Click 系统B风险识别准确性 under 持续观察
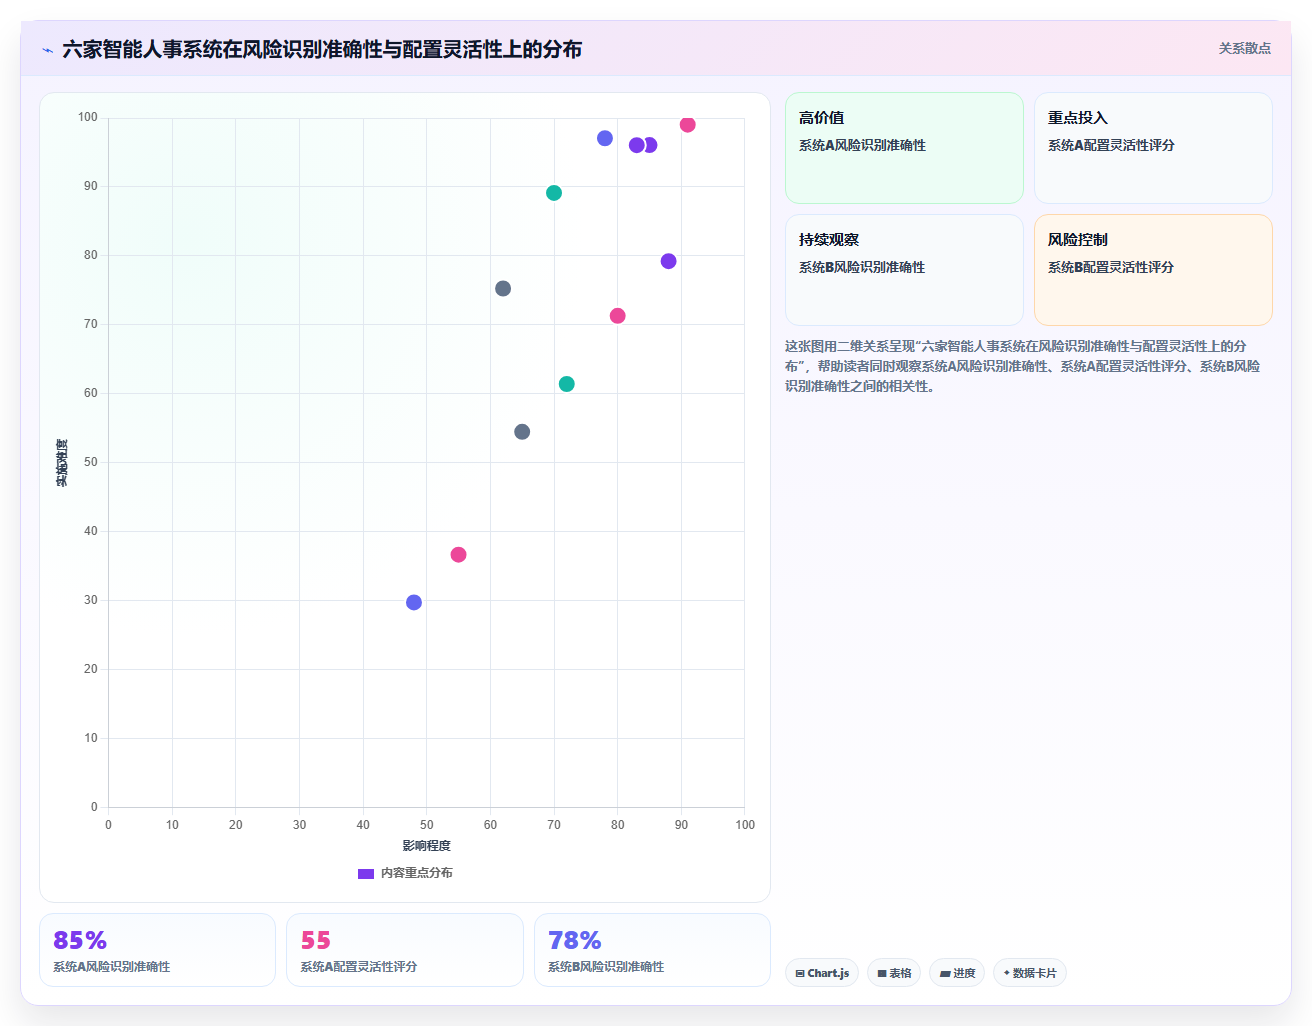The width and height of the screenshot is (1312, 1026). (x=862, y=267)
